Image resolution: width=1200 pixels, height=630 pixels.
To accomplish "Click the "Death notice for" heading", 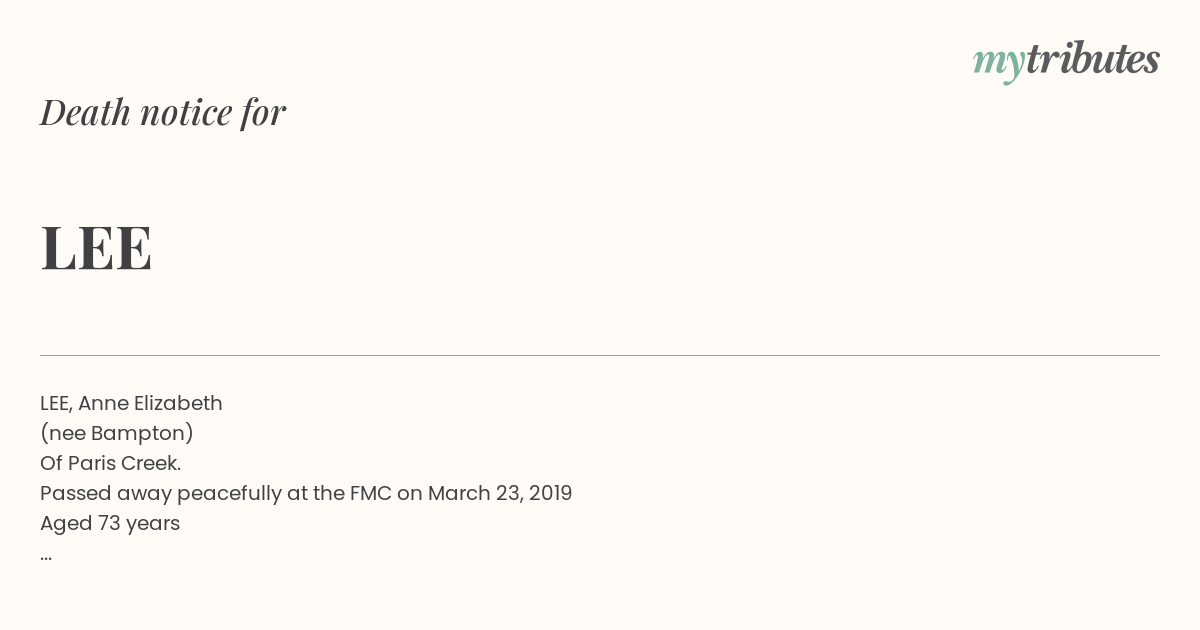I will (x=163, y=112).
